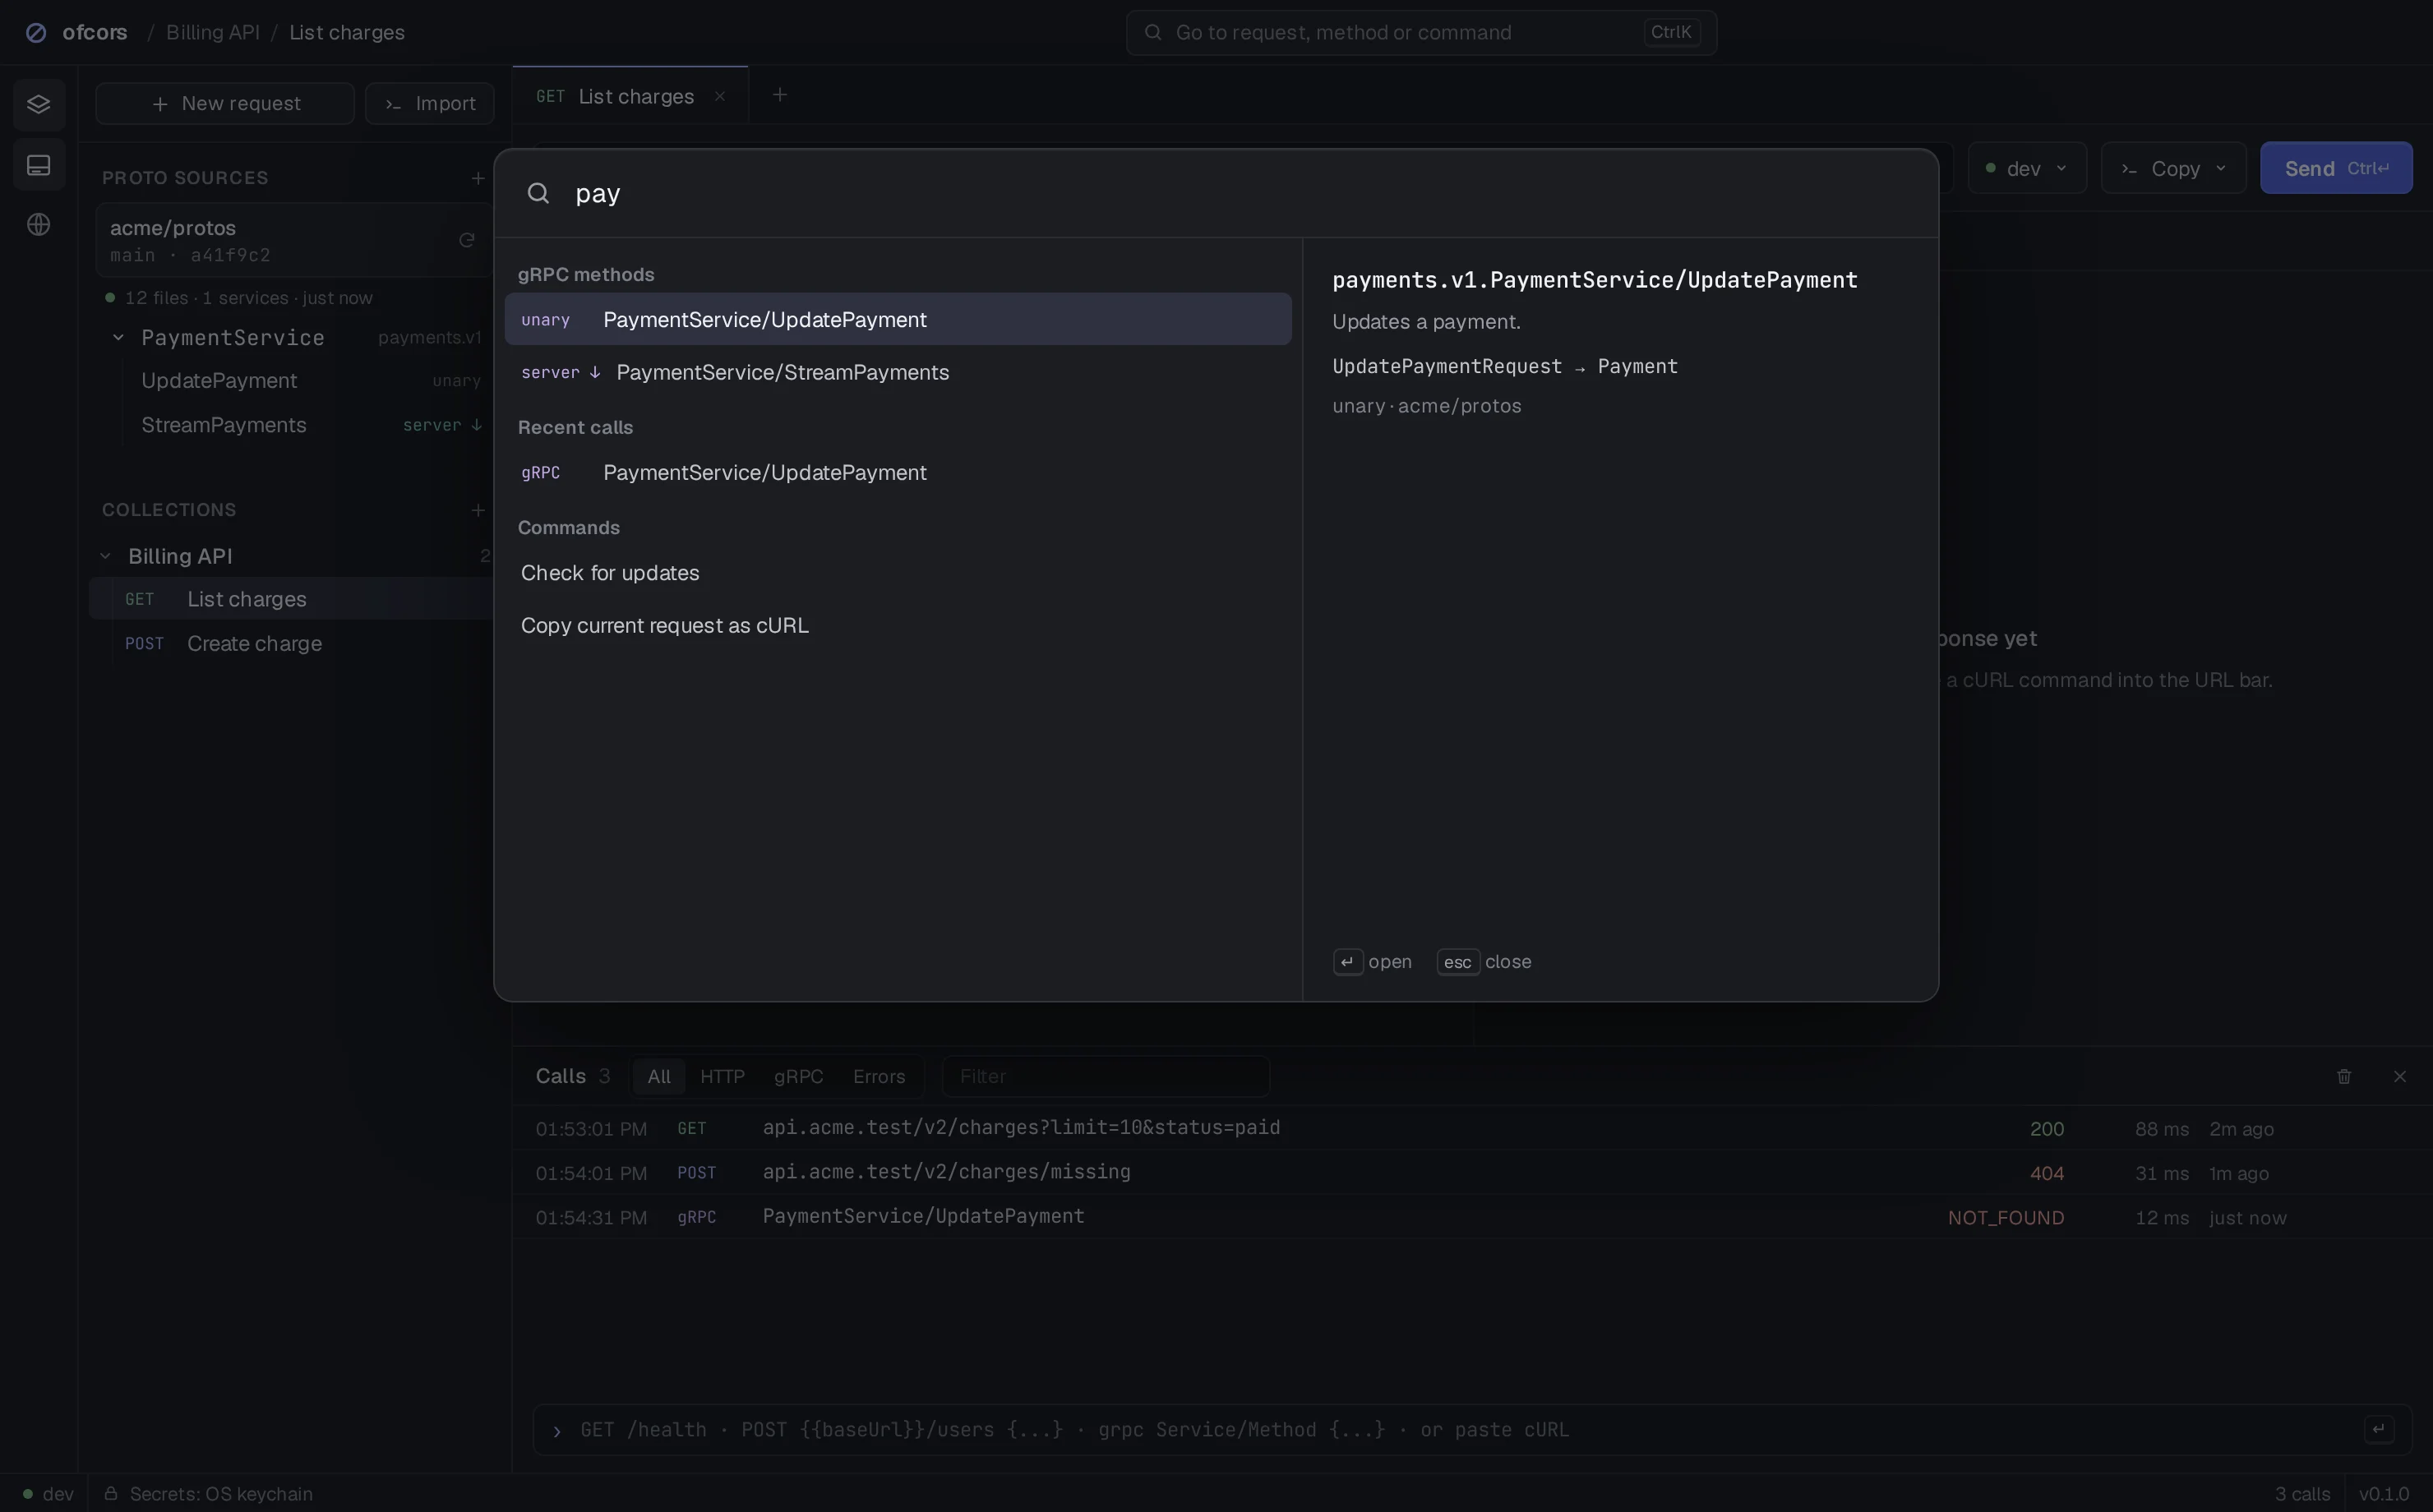Close the Calls panel

pos(2400,1076)
